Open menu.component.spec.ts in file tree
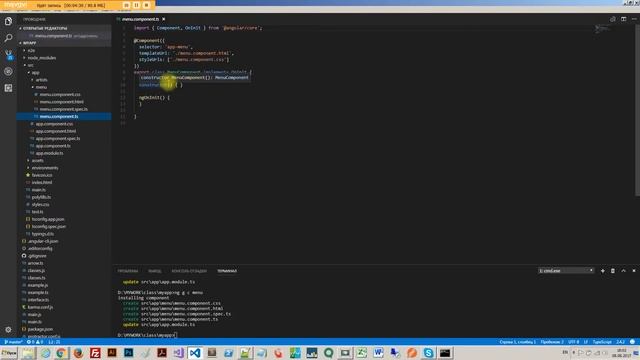This screenshot has width=640, height=360. [x=64, y=109]
